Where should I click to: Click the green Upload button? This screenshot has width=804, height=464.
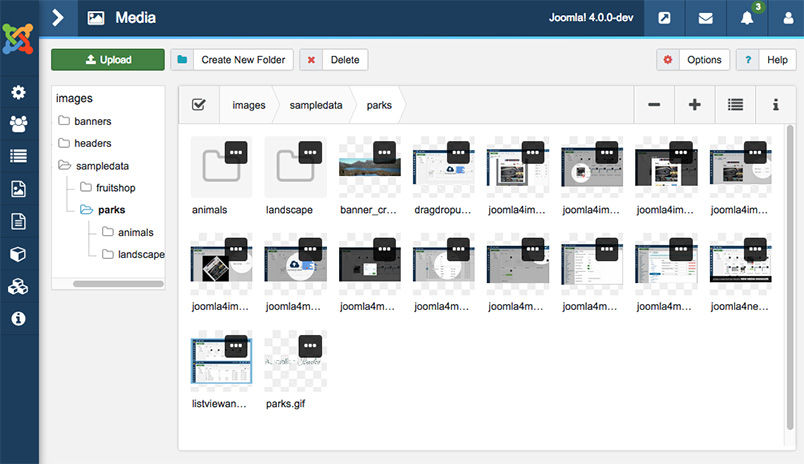pyautogui.click(x=108, y=60)
